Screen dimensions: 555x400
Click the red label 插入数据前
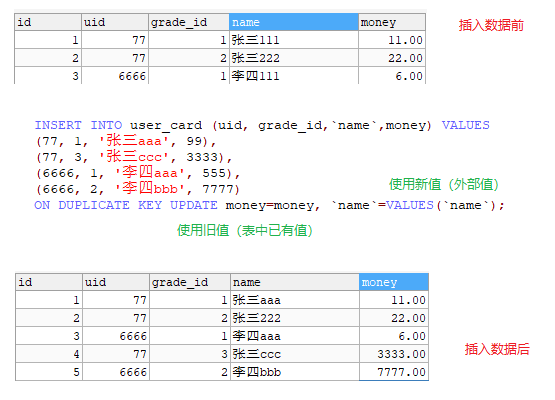pos(491,25)
